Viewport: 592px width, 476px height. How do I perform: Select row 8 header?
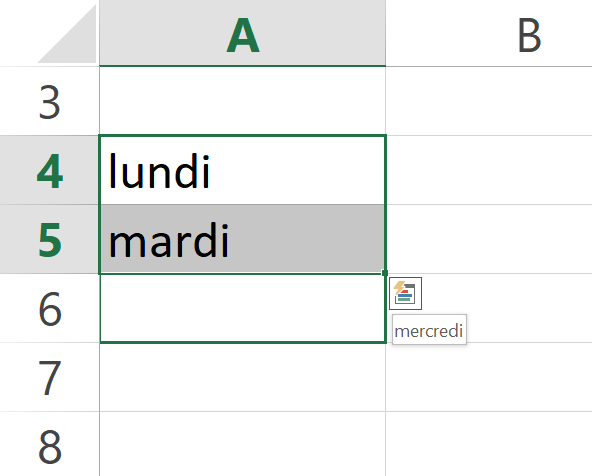[x=49, y=444]
